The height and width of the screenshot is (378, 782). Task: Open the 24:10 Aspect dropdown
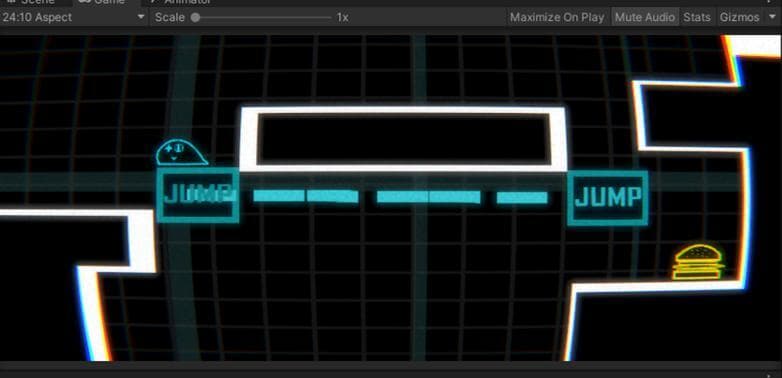(x=73, y=17)
